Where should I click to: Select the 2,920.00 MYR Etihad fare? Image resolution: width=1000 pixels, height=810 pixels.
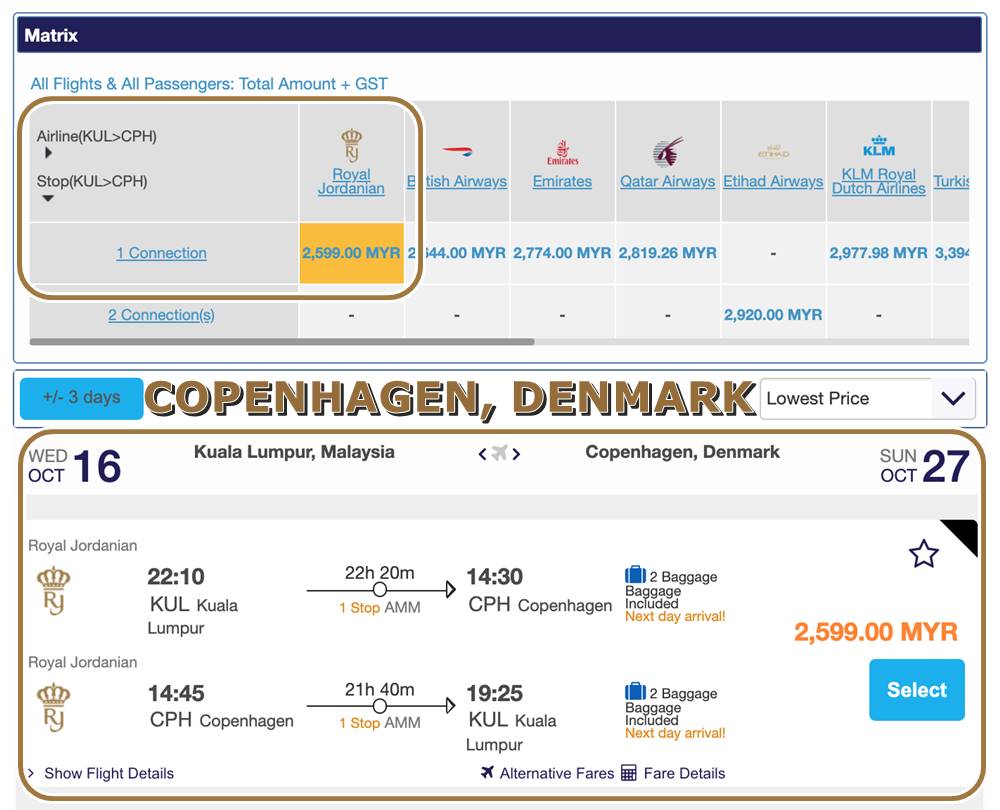click(x=773, y=315)
